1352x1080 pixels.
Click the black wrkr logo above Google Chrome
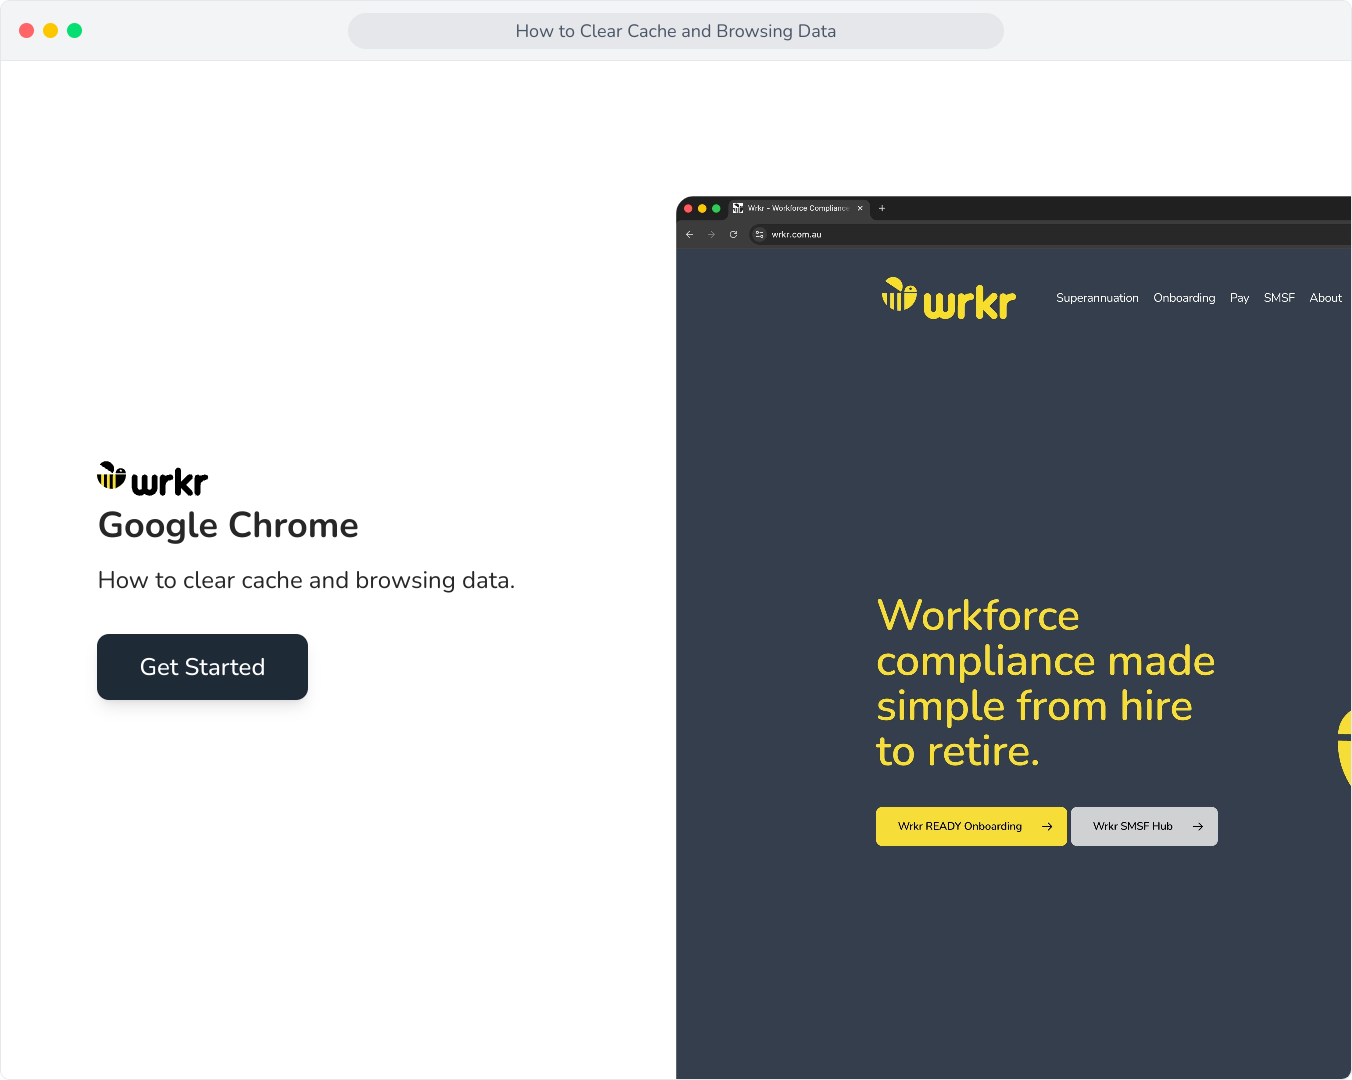153,479
